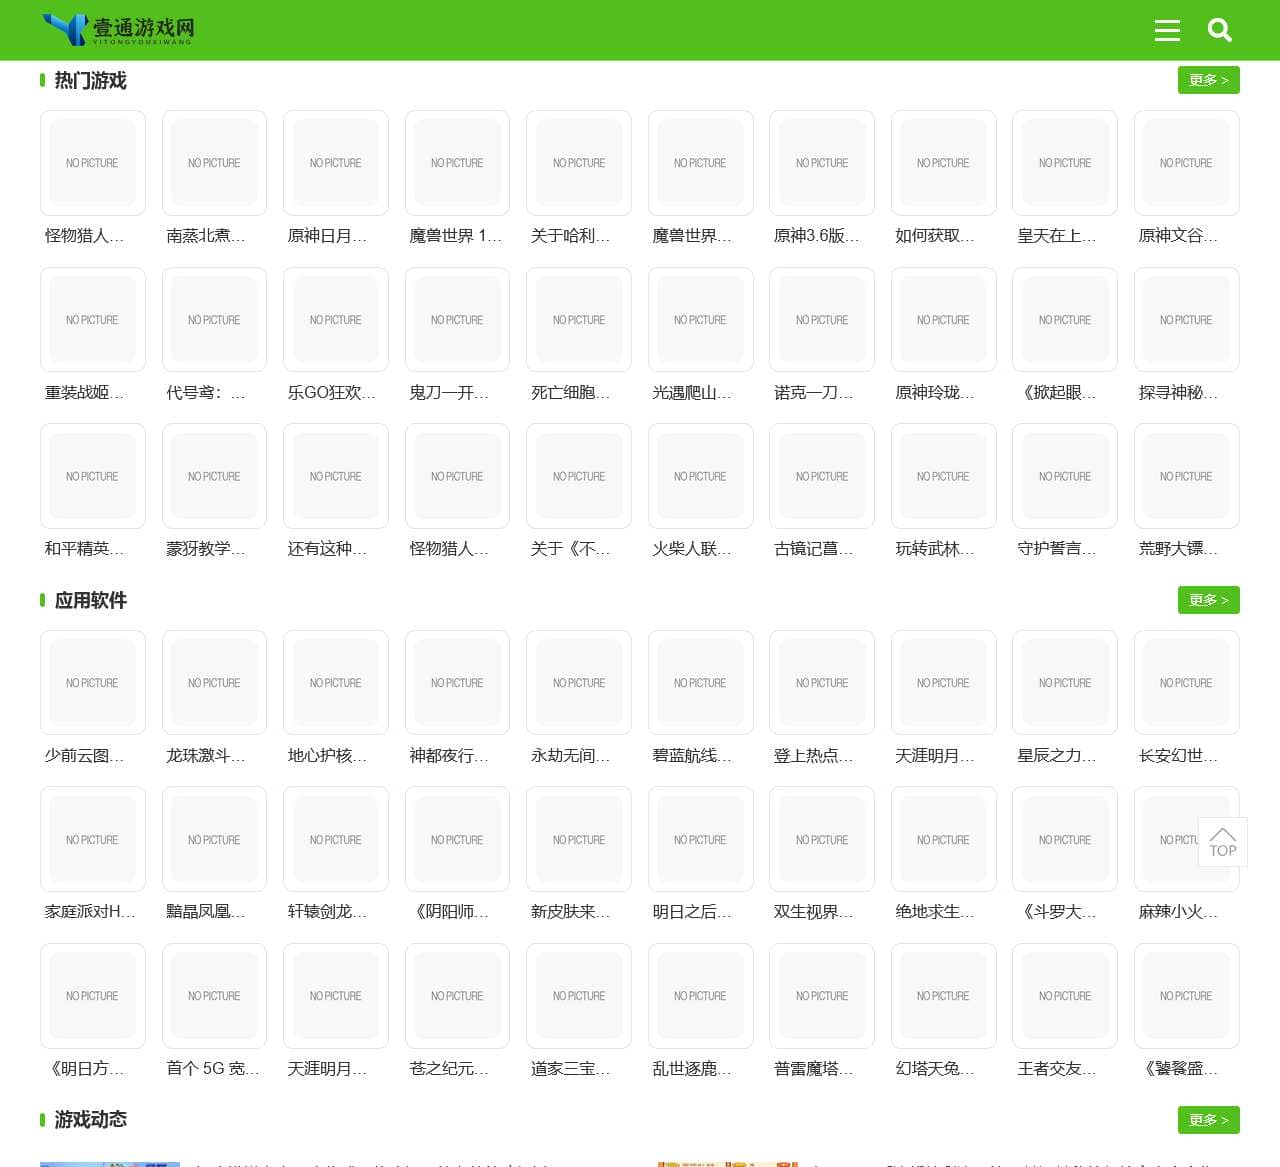This screenshot has width=1280, height=1167.
Task: Click the 还有这种 thumbnail
Action: 336,476
